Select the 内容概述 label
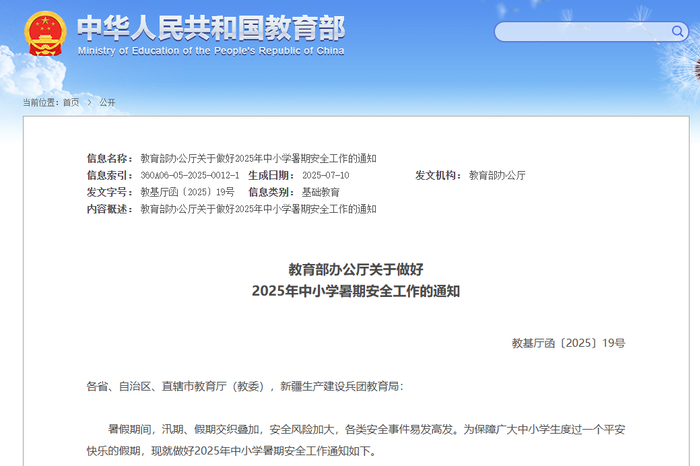The image size is (700, 466). [x=109, y=209]
